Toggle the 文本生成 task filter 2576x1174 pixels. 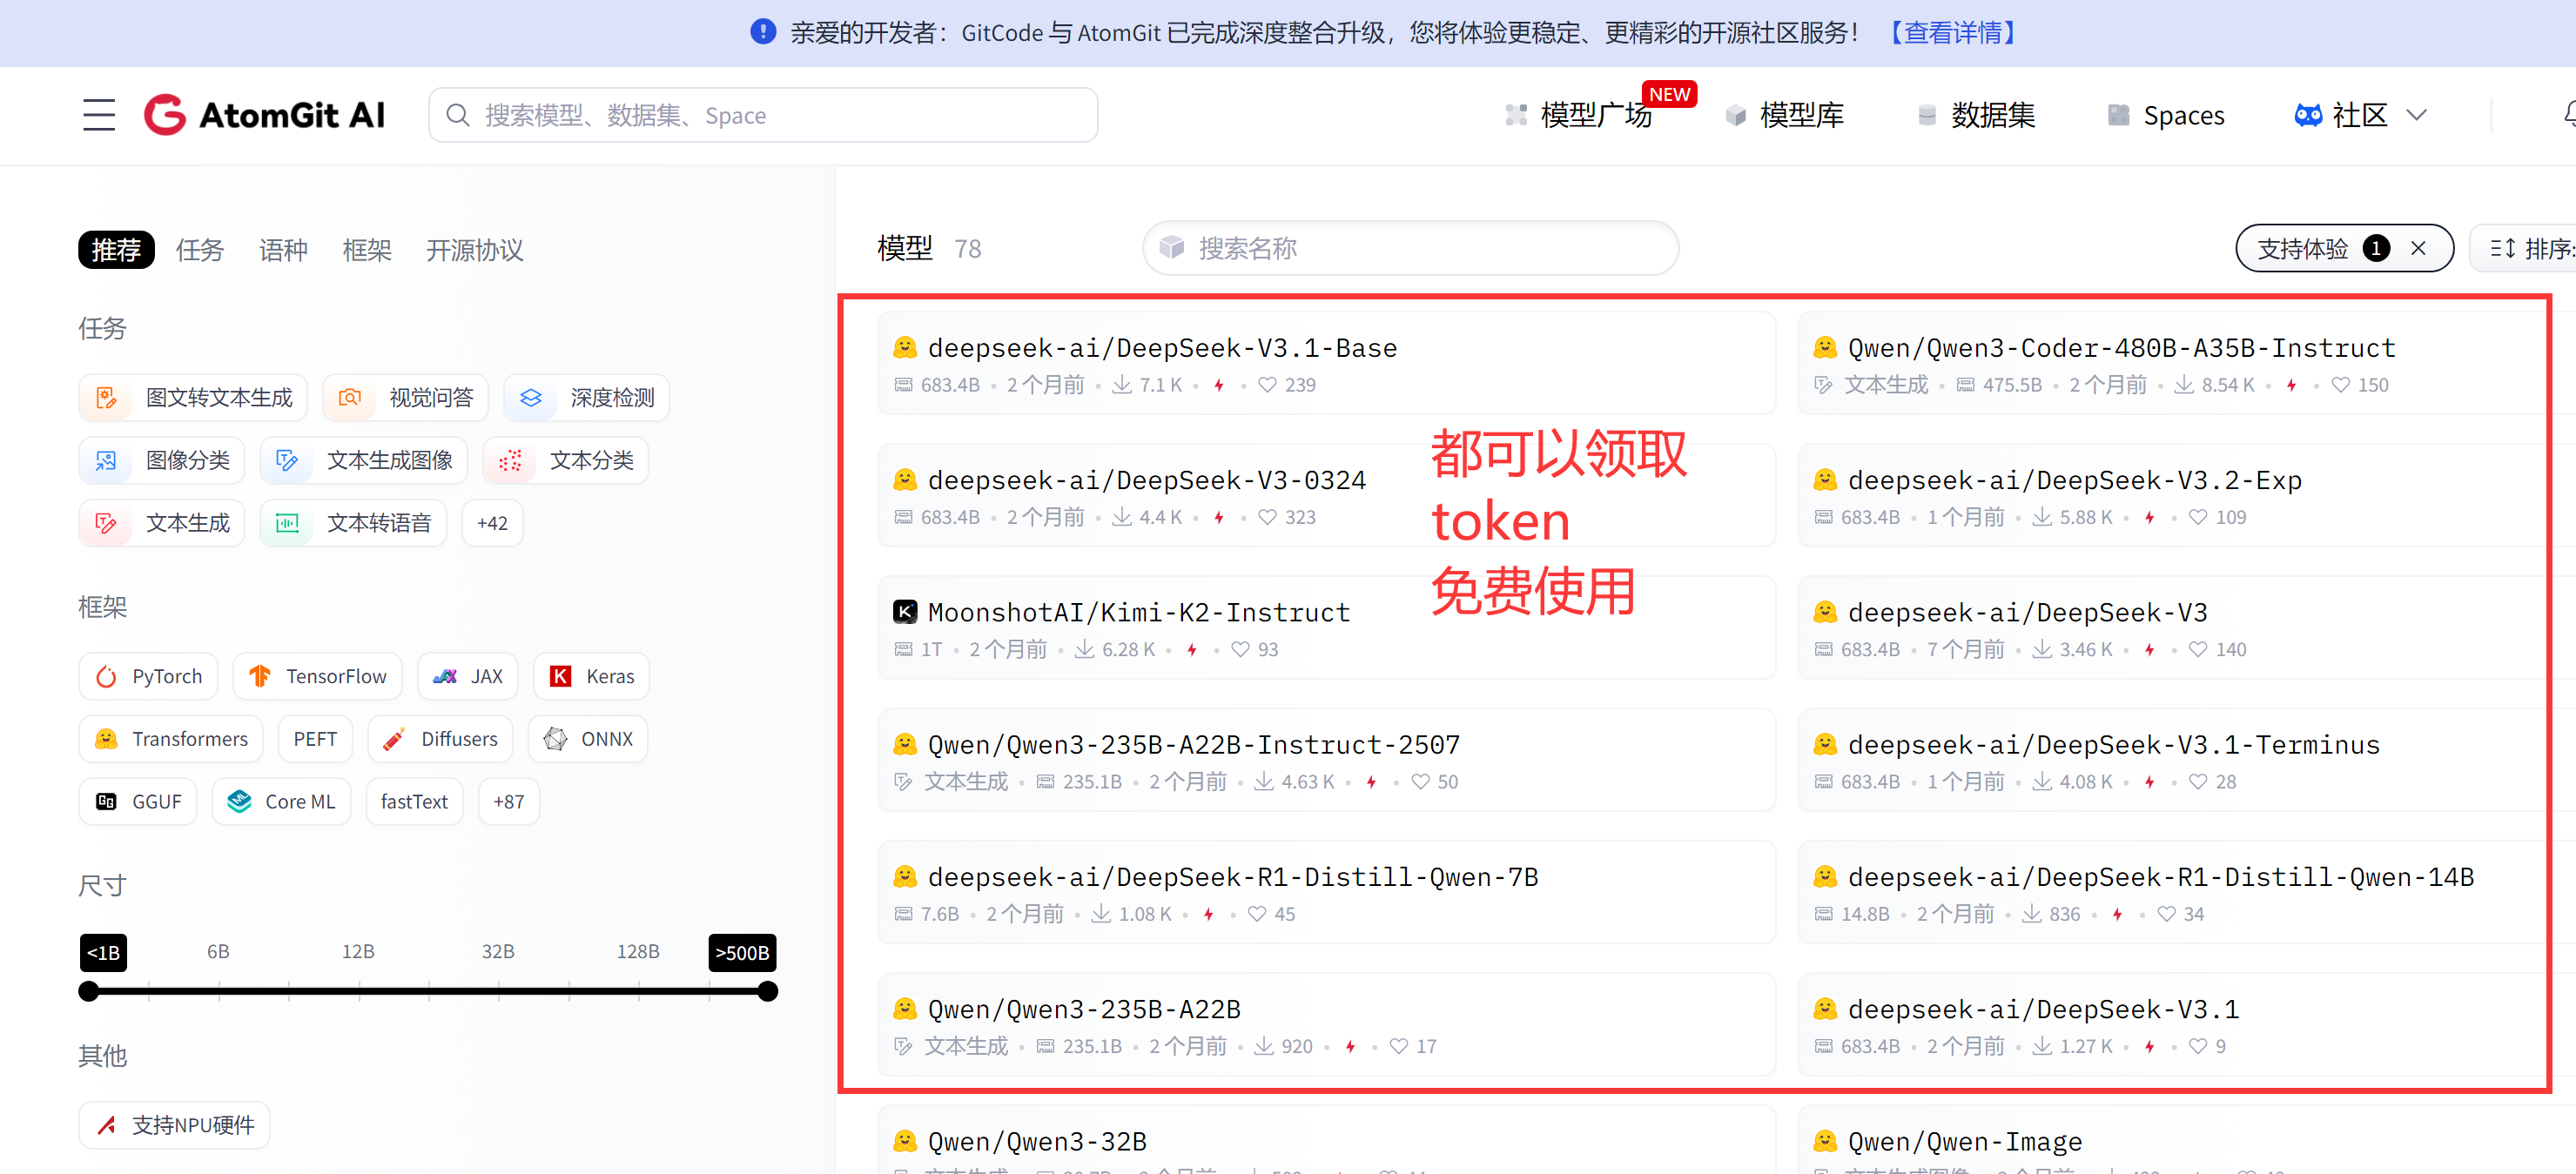pyautogui.click(x=163, y=524)
